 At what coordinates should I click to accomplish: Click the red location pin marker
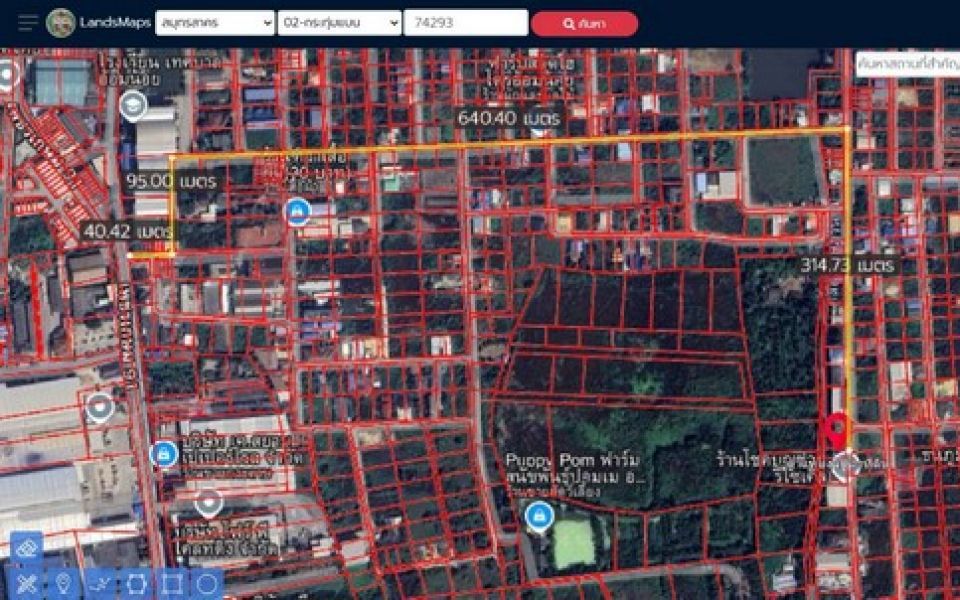[837, 431]
